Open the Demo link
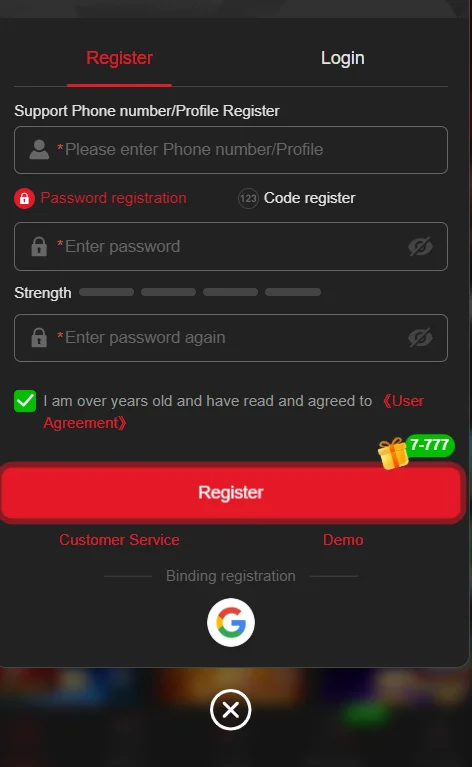 click(x=343, y=540)
